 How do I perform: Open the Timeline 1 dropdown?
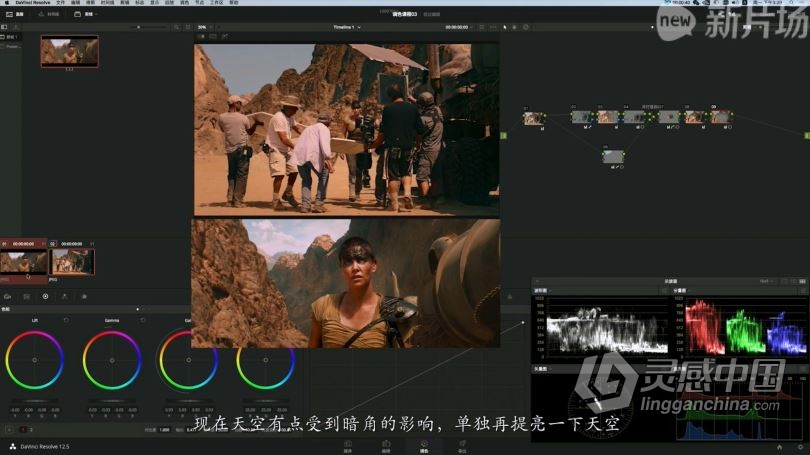[346, 27]
